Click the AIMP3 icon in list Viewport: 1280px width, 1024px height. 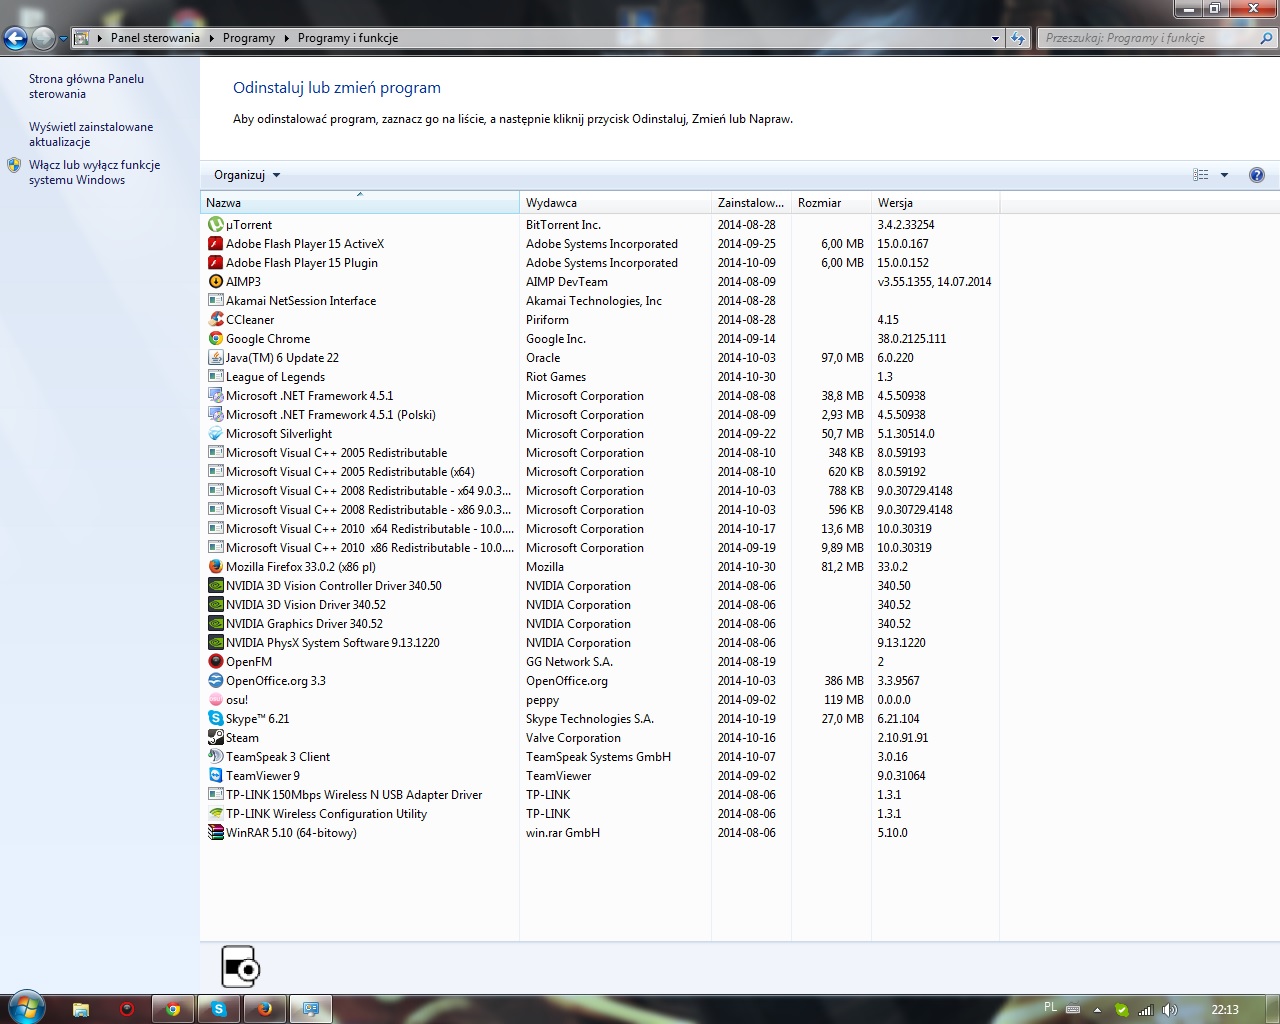point(215,282)
